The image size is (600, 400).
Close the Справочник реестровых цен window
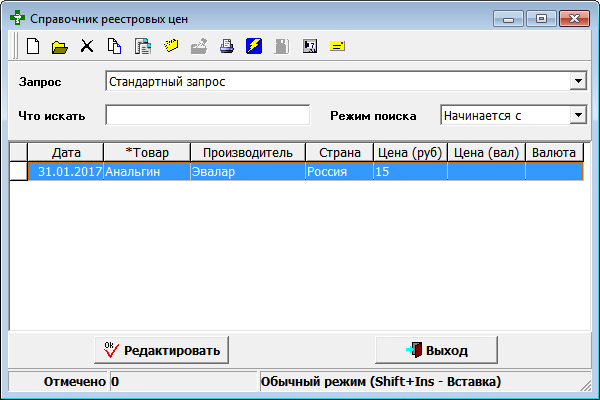[574, 18]
